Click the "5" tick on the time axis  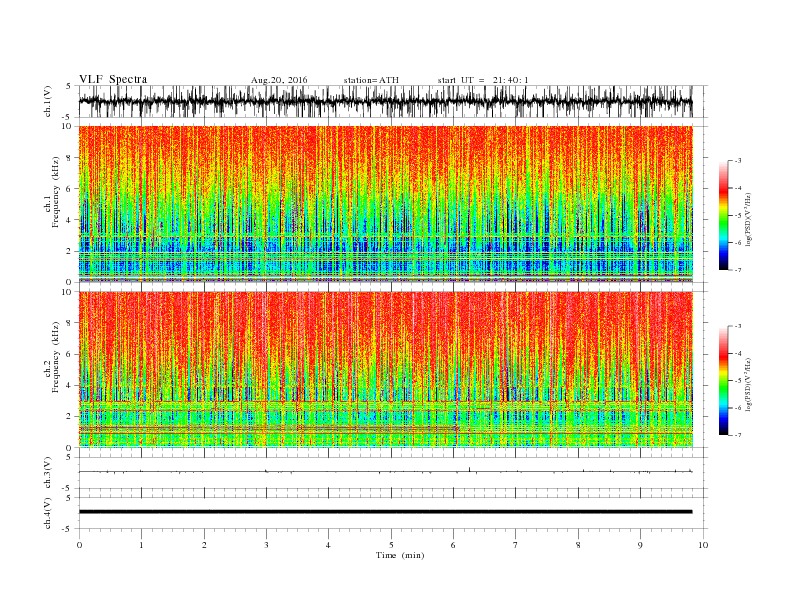tap(391, 545)
